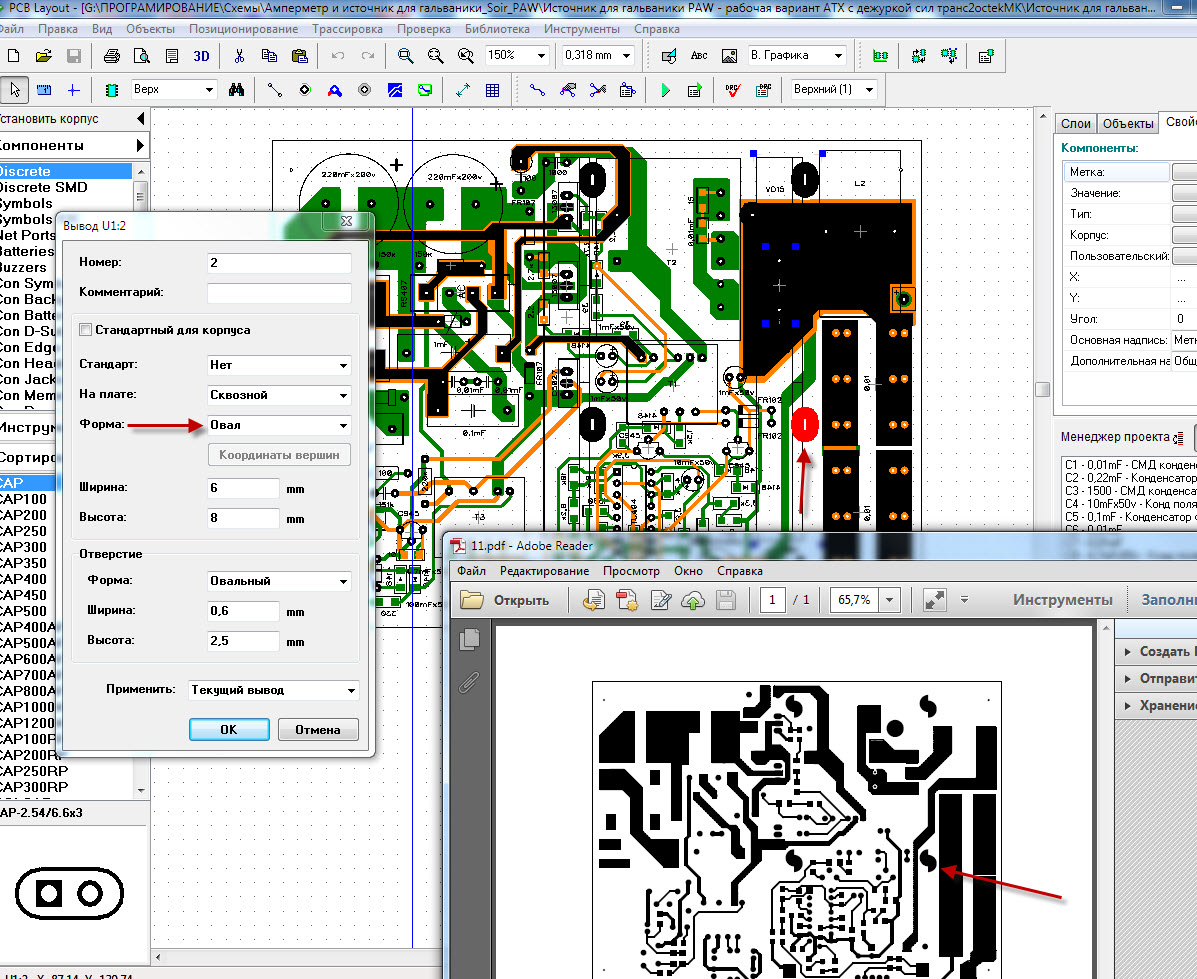
Task: Click the Cut scissors icon
Action: click(239, 56)
